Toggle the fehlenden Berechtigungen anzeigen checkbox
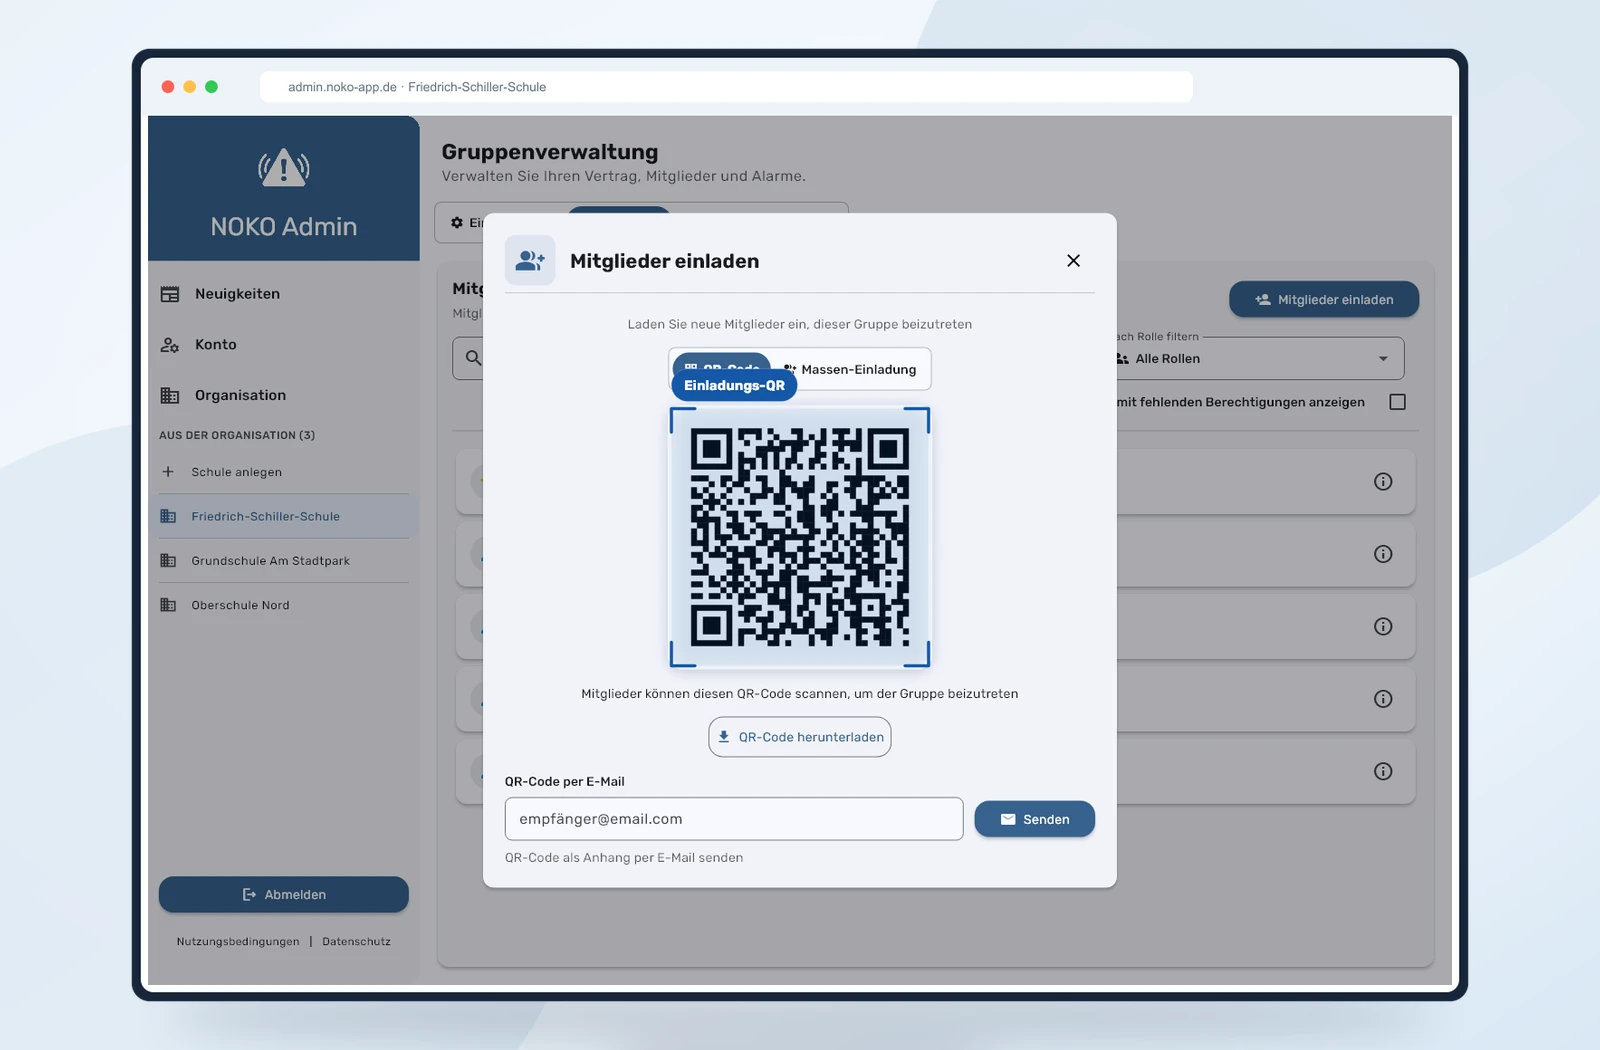 point(1398,402)
